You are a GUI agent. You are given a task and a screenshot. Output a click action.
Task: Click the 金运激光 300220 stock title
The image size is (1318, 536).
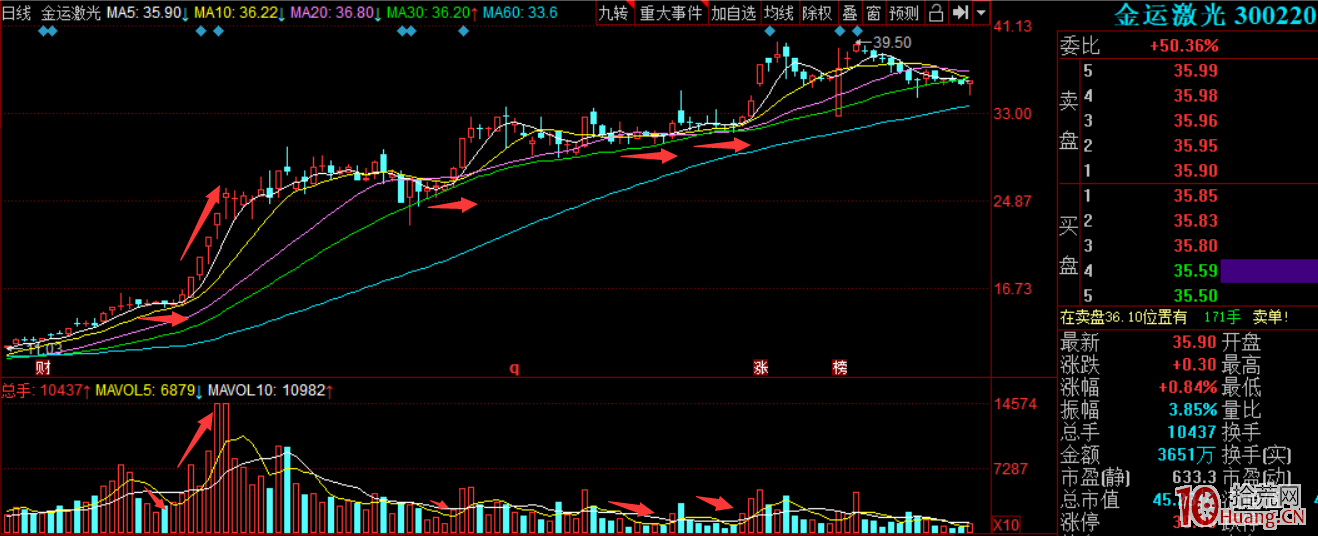tap(1215, 15)
